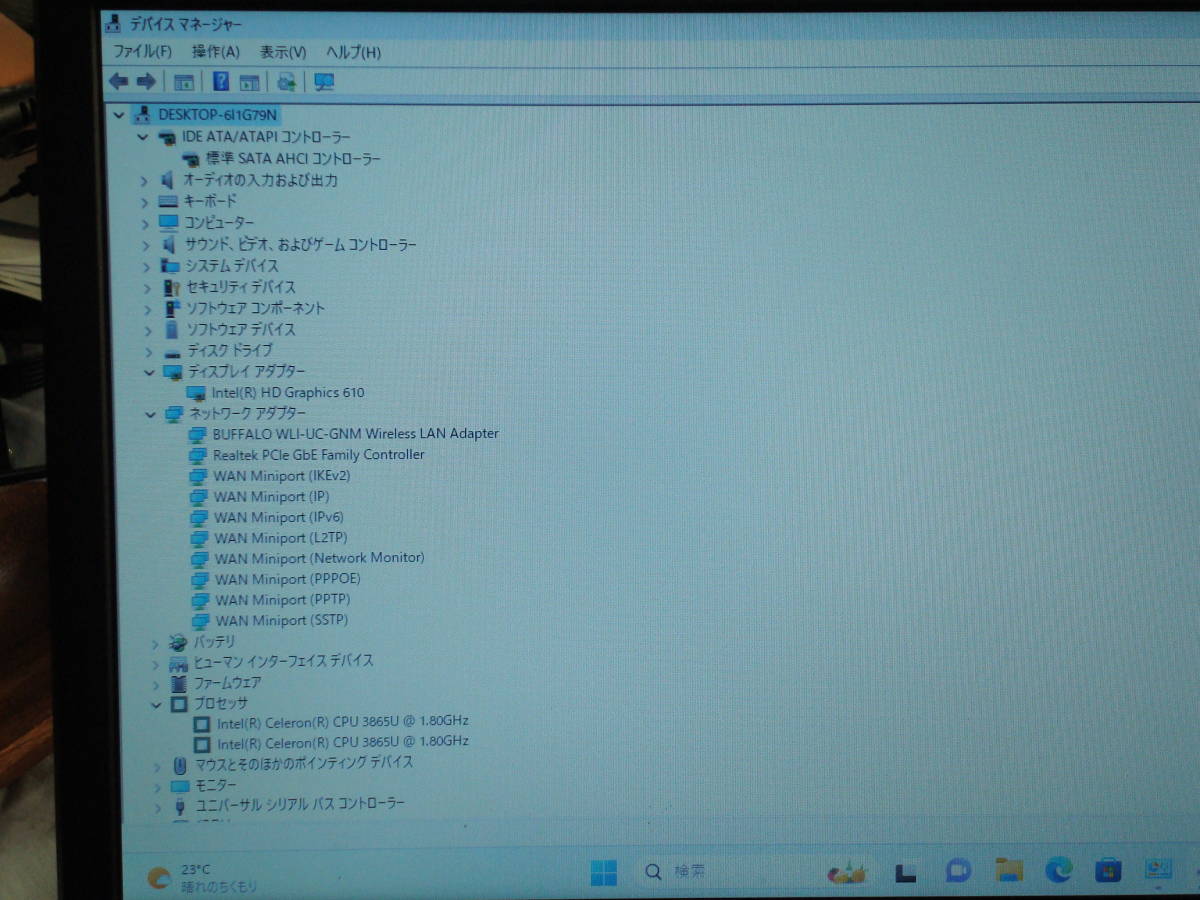Select Intel(R) HD Graphics 610 device
1200x900 pixels.
pos(288,393)
